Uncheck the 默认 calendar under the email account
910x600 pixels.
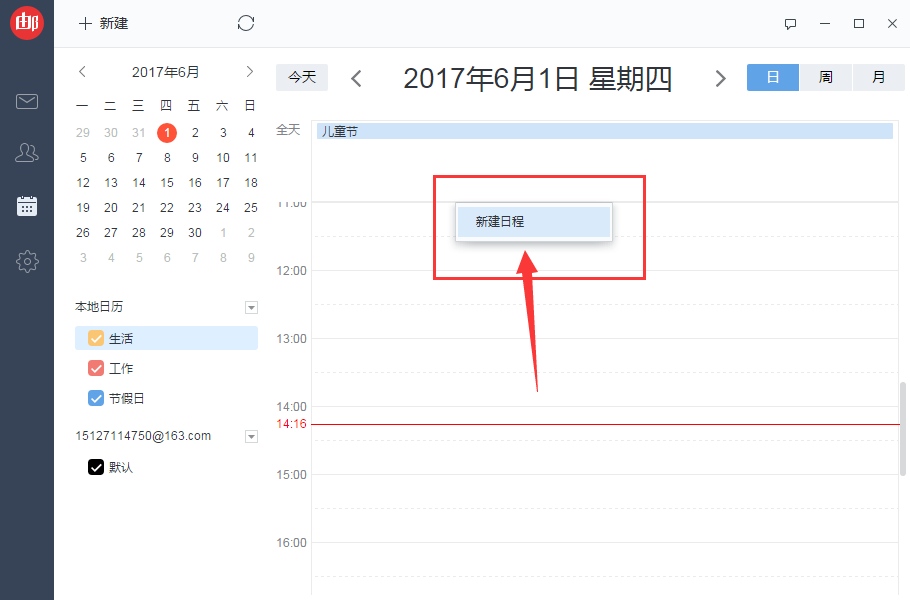(97, 466)
